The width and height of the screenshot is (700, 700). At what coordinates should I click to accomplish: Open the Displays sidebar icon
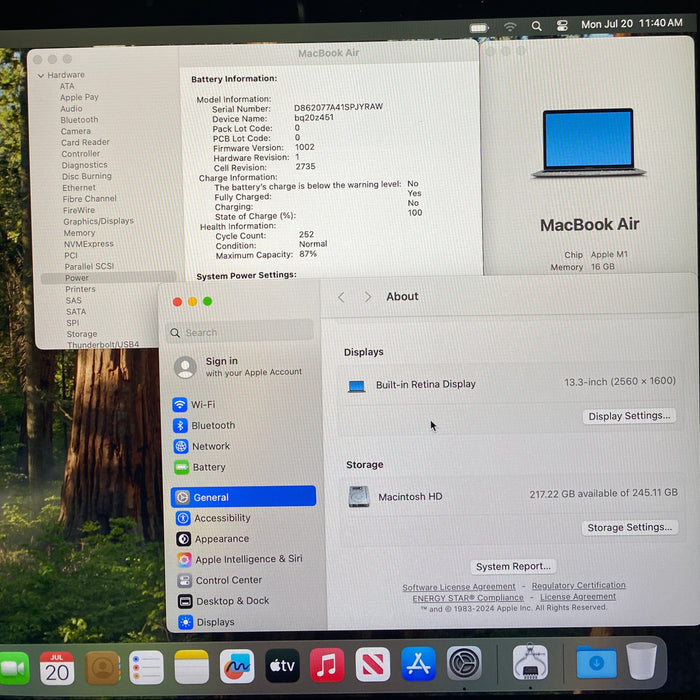coord(185,622)
